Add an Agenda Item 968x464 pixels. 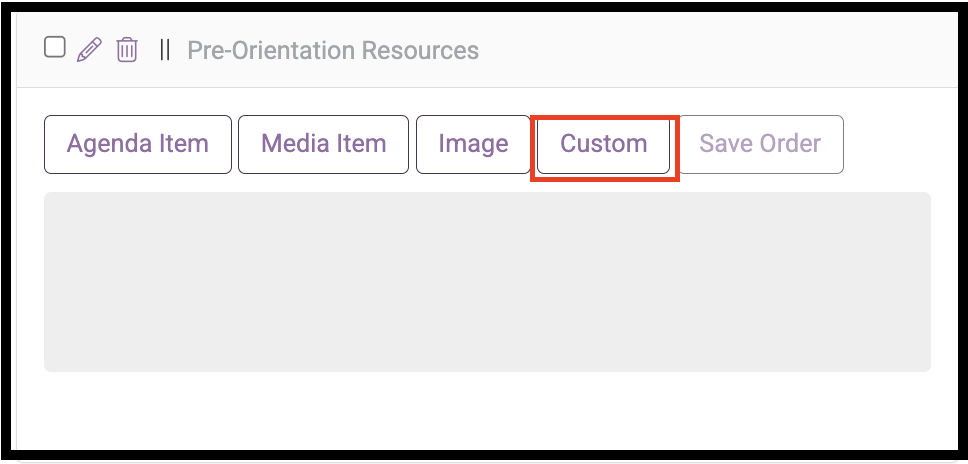138,144
